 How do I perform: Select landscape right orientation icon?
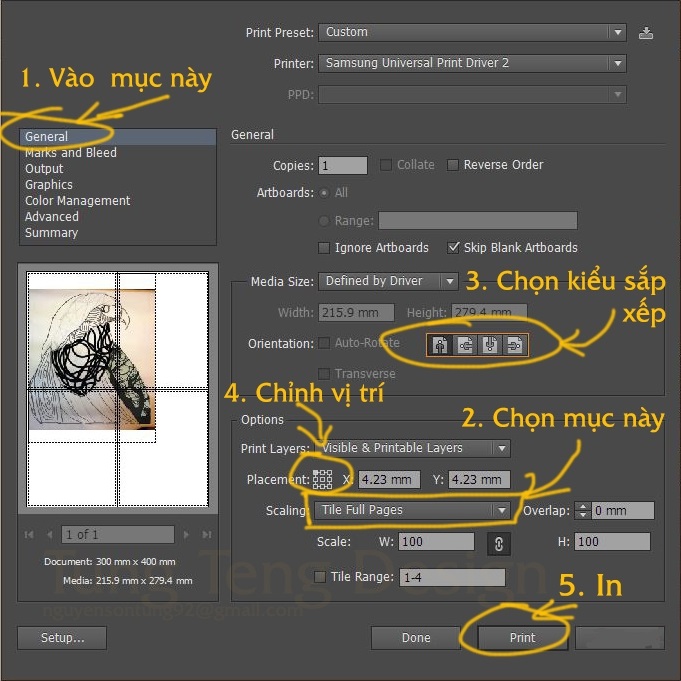click(x=515, y=345)
